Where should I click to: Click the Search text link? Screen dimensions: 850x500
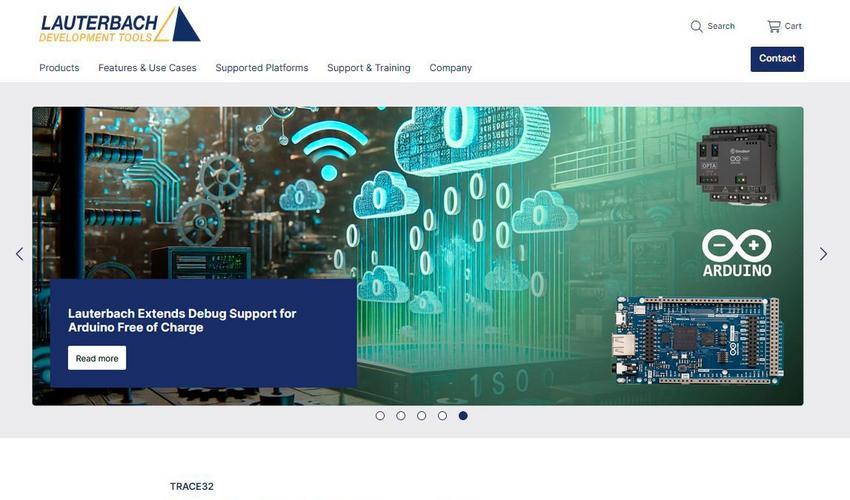click(721, 26)
